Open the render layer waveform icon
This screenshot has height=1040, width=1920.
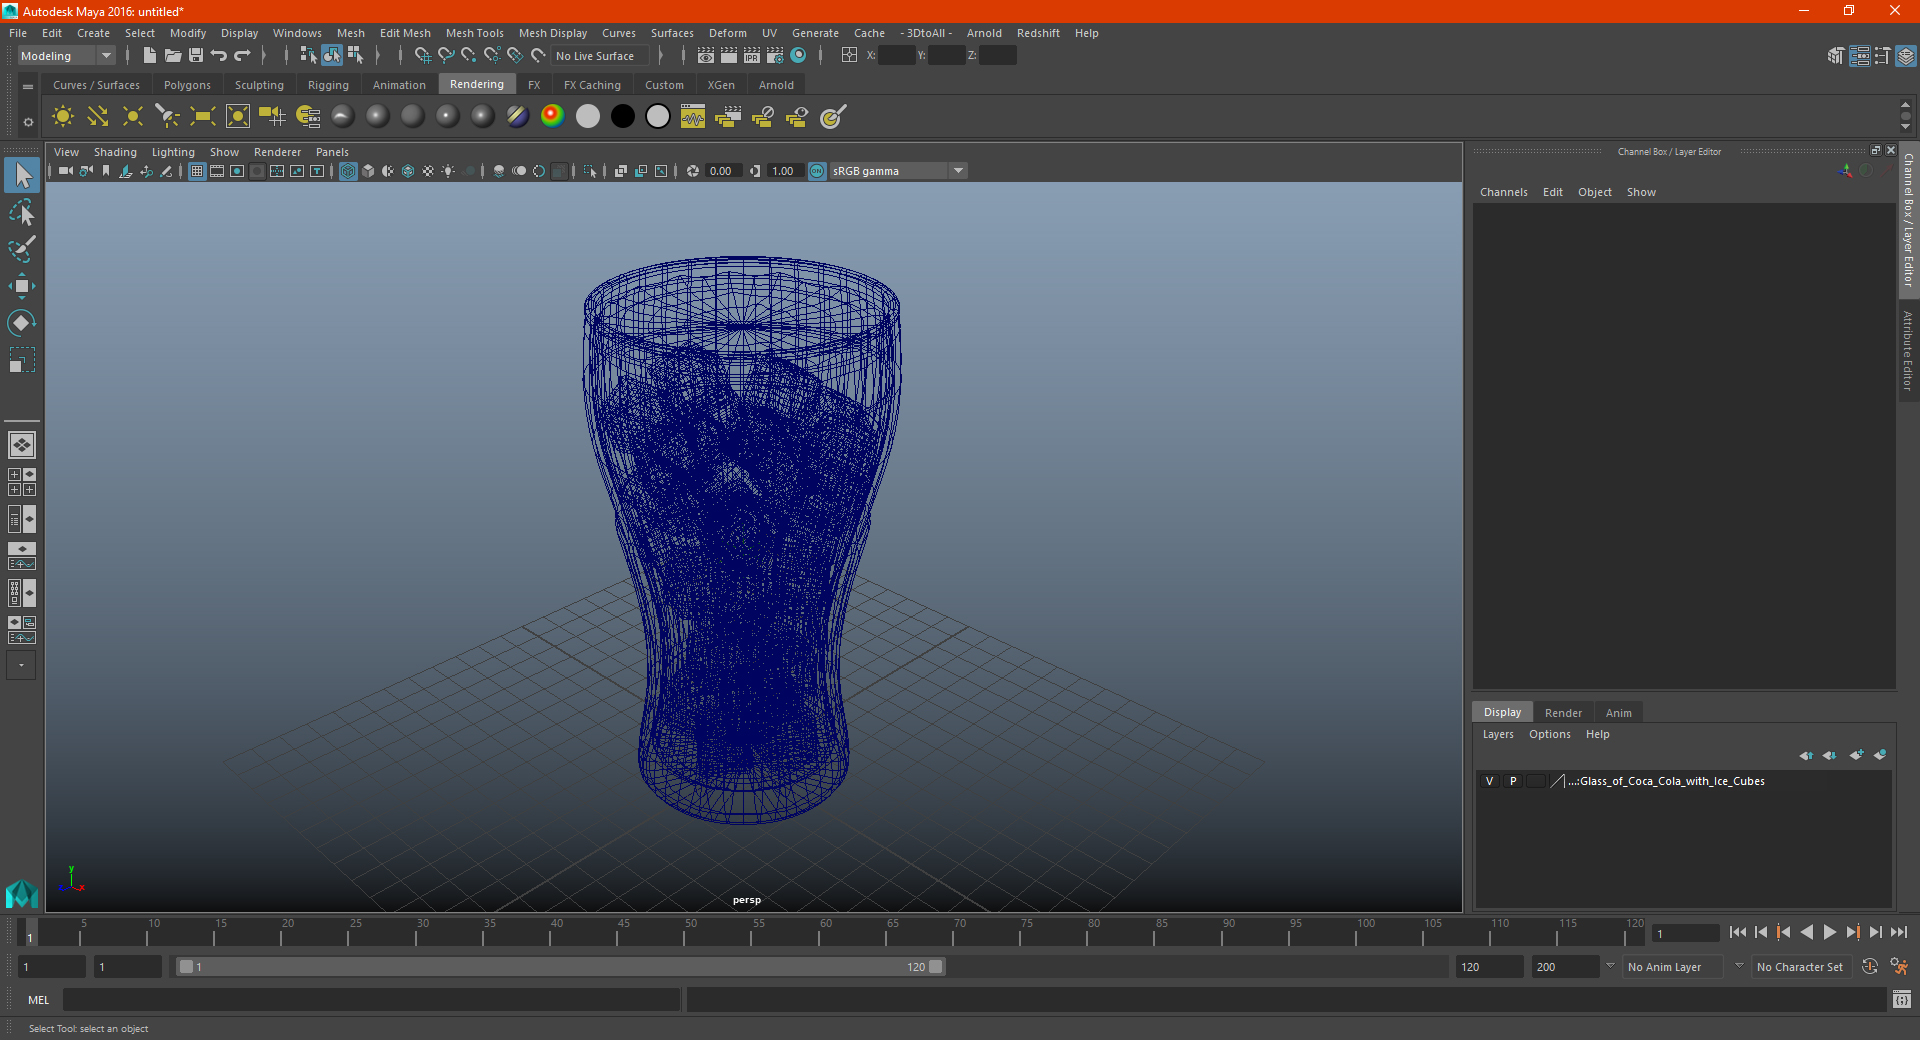pyautogui.click(x=693, y=117)
